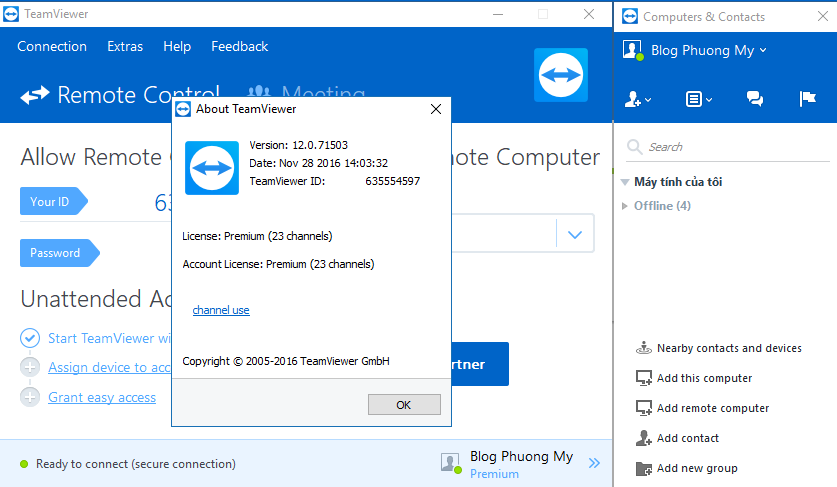Click the License Premium (23 channels) line

coord(257,236)
